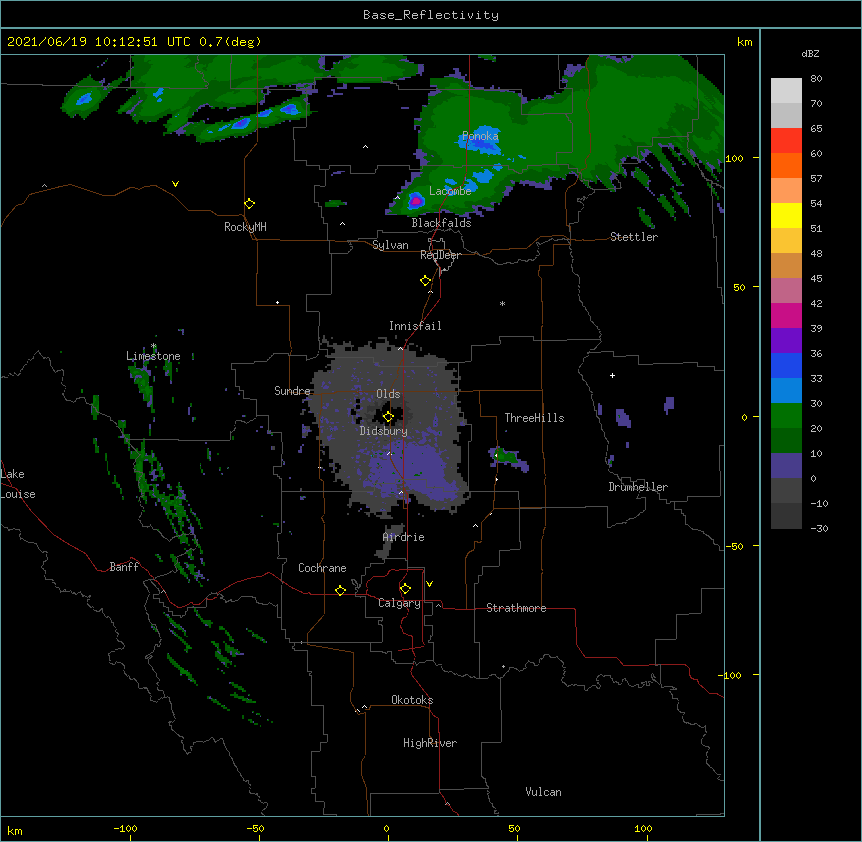Click the -50 tick on right km axis
This screenshot has width=862, height=842.
pyautogui.click(x=734, y=546)
